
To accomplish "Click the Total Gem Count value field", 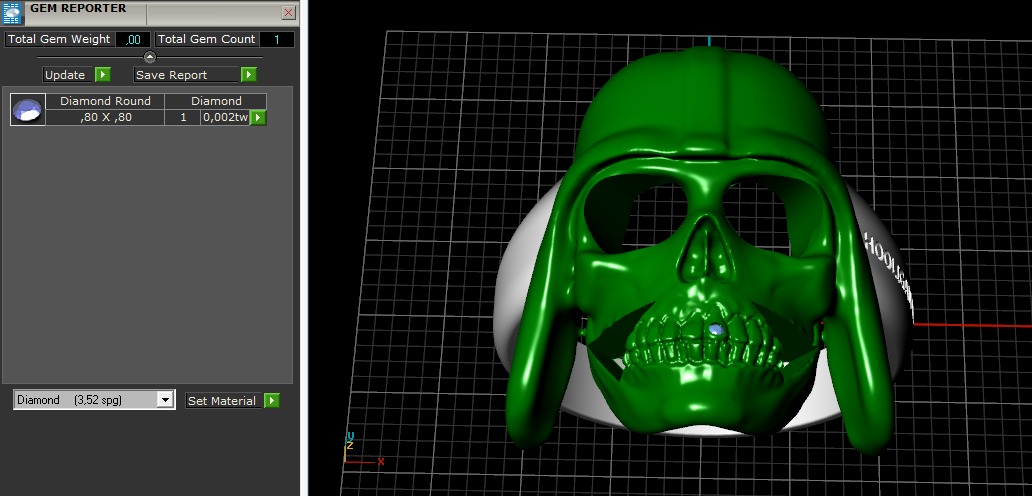I will 276,39.
